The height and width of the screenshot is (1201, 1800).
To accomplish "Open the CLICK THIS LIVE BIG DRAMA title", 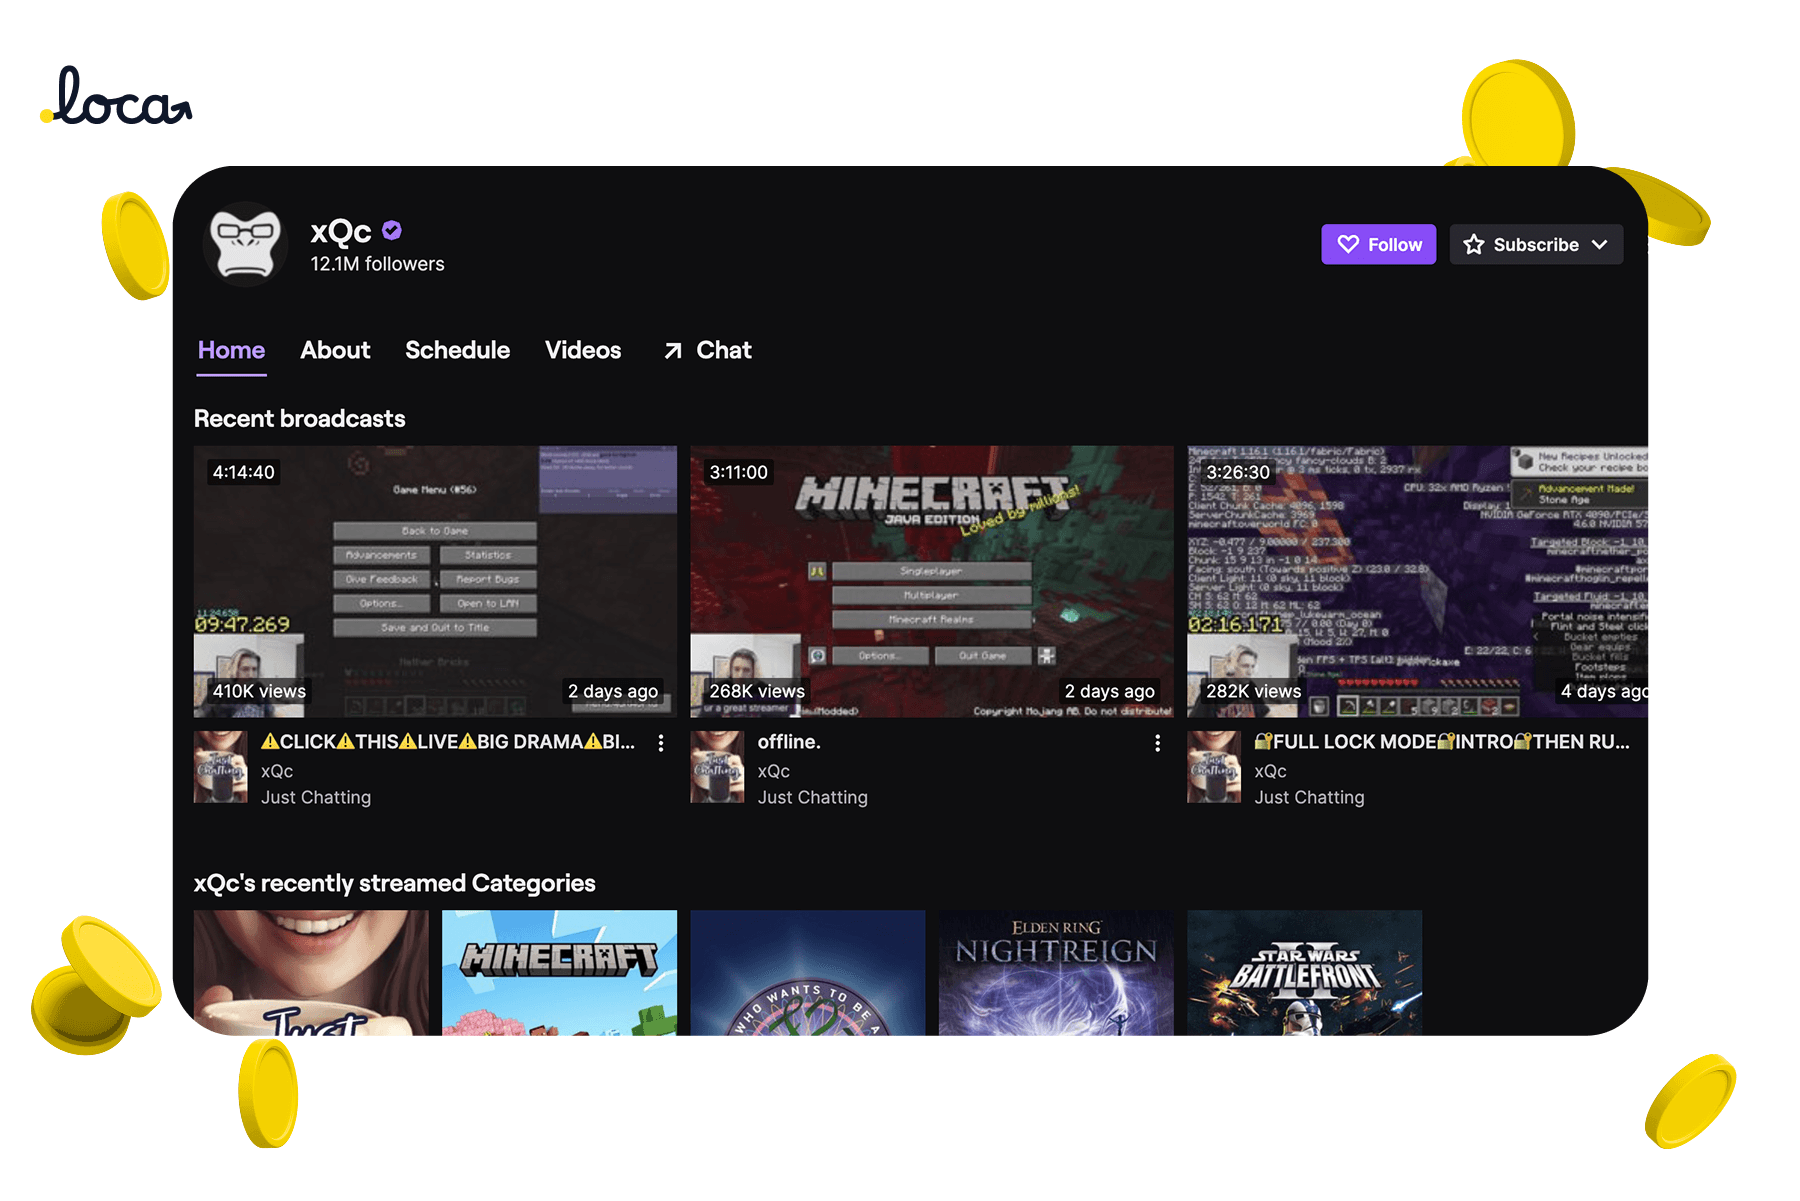I will tap(448, 742).
